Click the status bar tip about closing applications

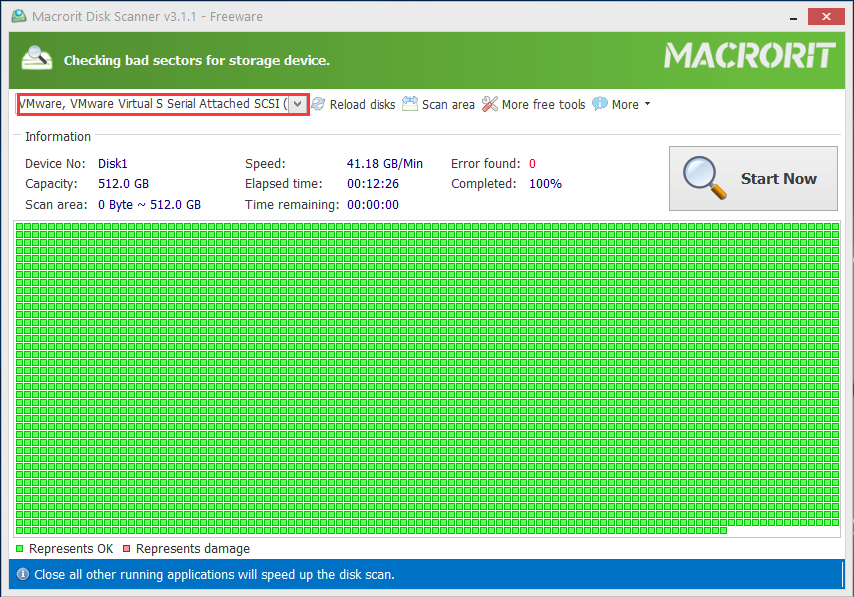(215, 575)
